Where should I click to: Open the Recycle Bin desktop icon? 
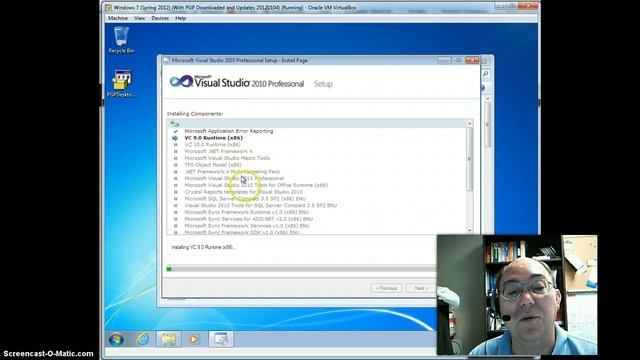point(121,40)
